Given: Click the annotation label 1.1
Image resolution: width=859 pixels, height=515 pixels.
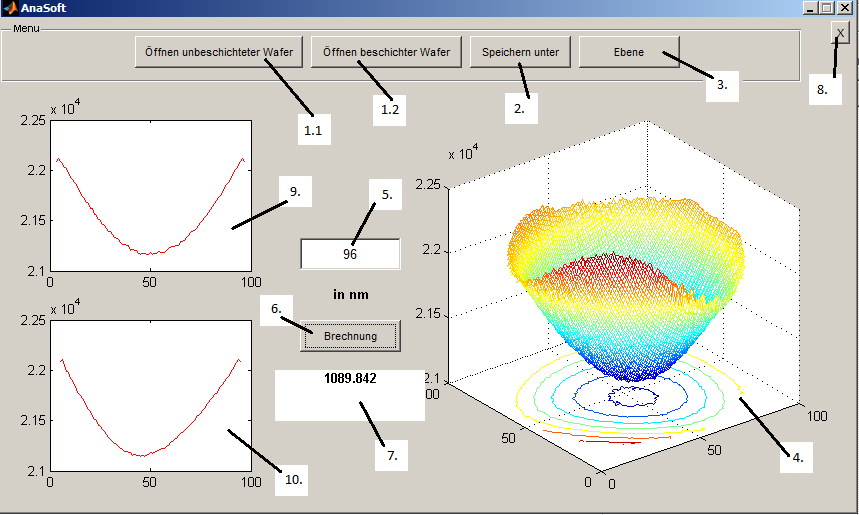Looking at the screenshot, I should pos(312,129).
